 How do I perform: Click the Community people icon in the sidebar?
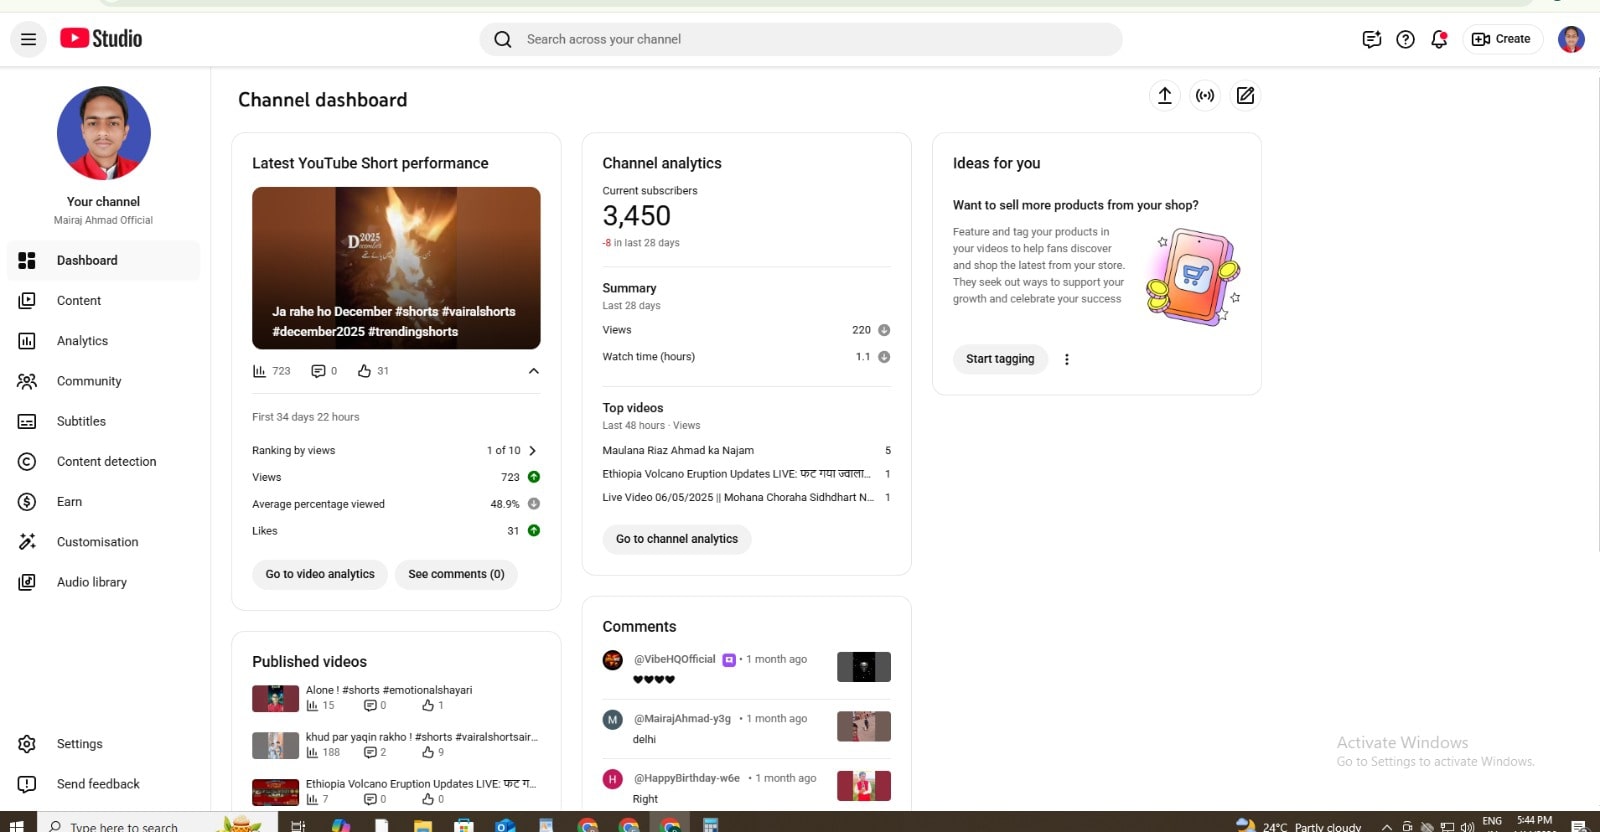[x=27, y=381]
